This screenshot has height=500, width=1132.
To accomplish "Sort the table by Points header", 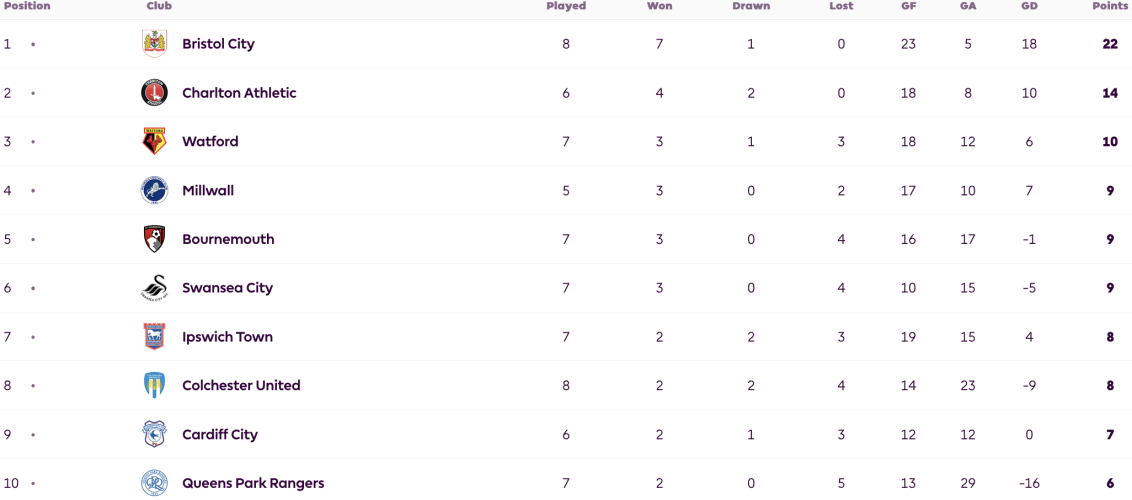I will [1110, 6].
